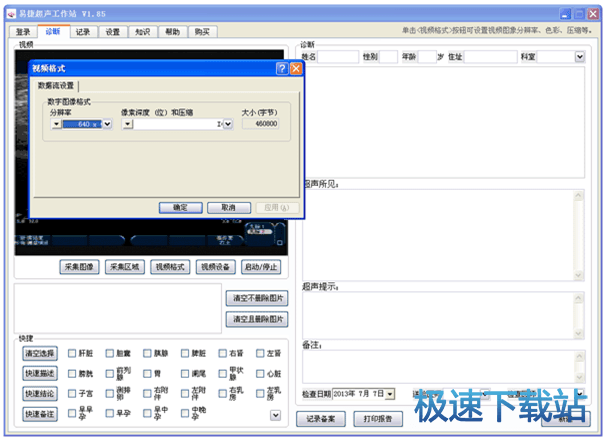Click the 快速备注 button

tap(40, 414)
